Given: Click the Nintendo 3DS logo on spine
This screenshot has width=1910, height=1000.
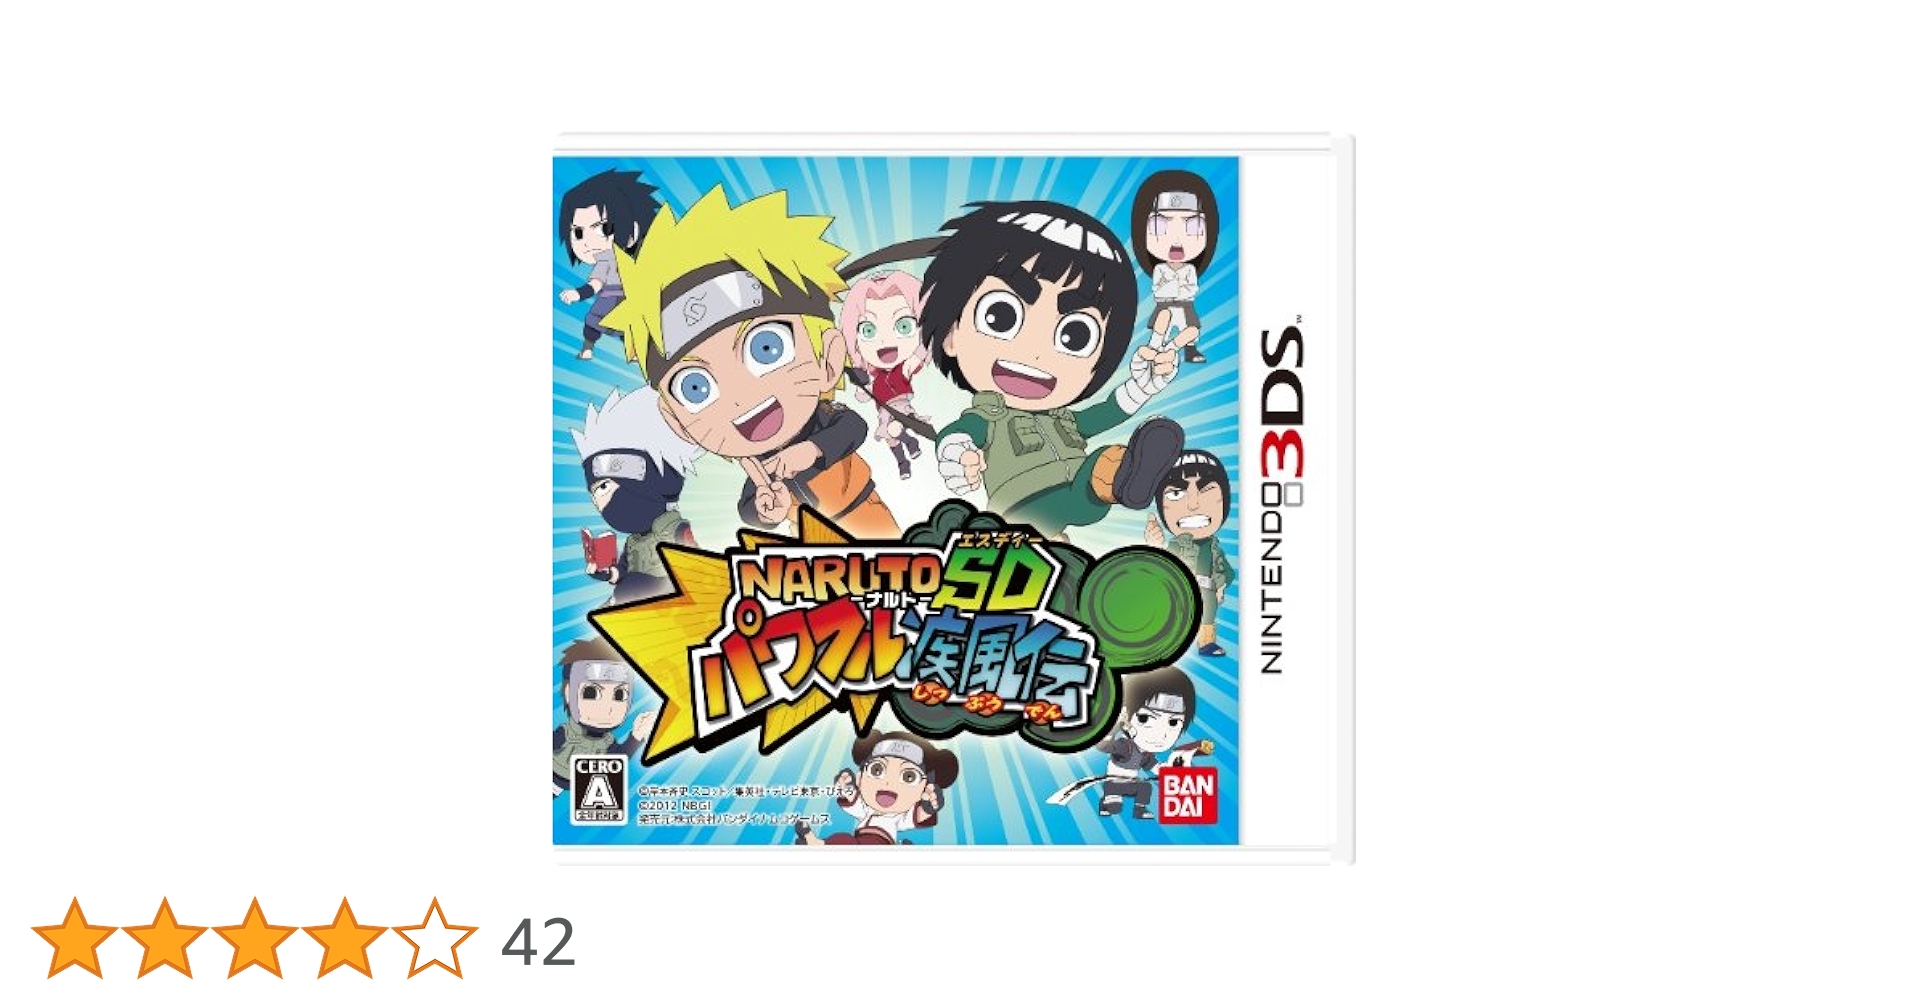Looking at the screenshot, I should click(x=1283, y=494).
